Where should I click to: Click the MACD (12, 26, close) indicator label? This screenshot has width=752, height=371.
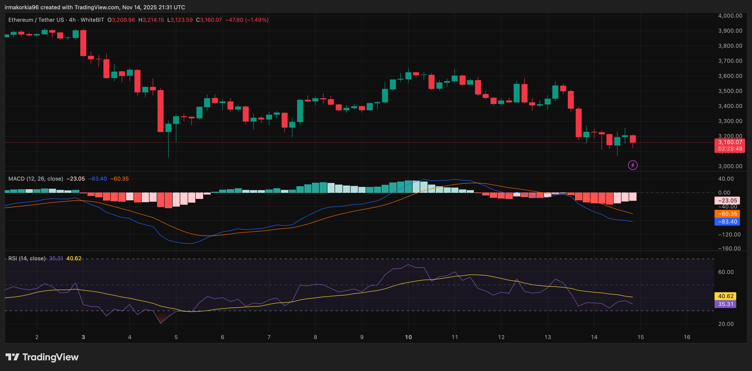pyautogui.click(x=35, y=179)
